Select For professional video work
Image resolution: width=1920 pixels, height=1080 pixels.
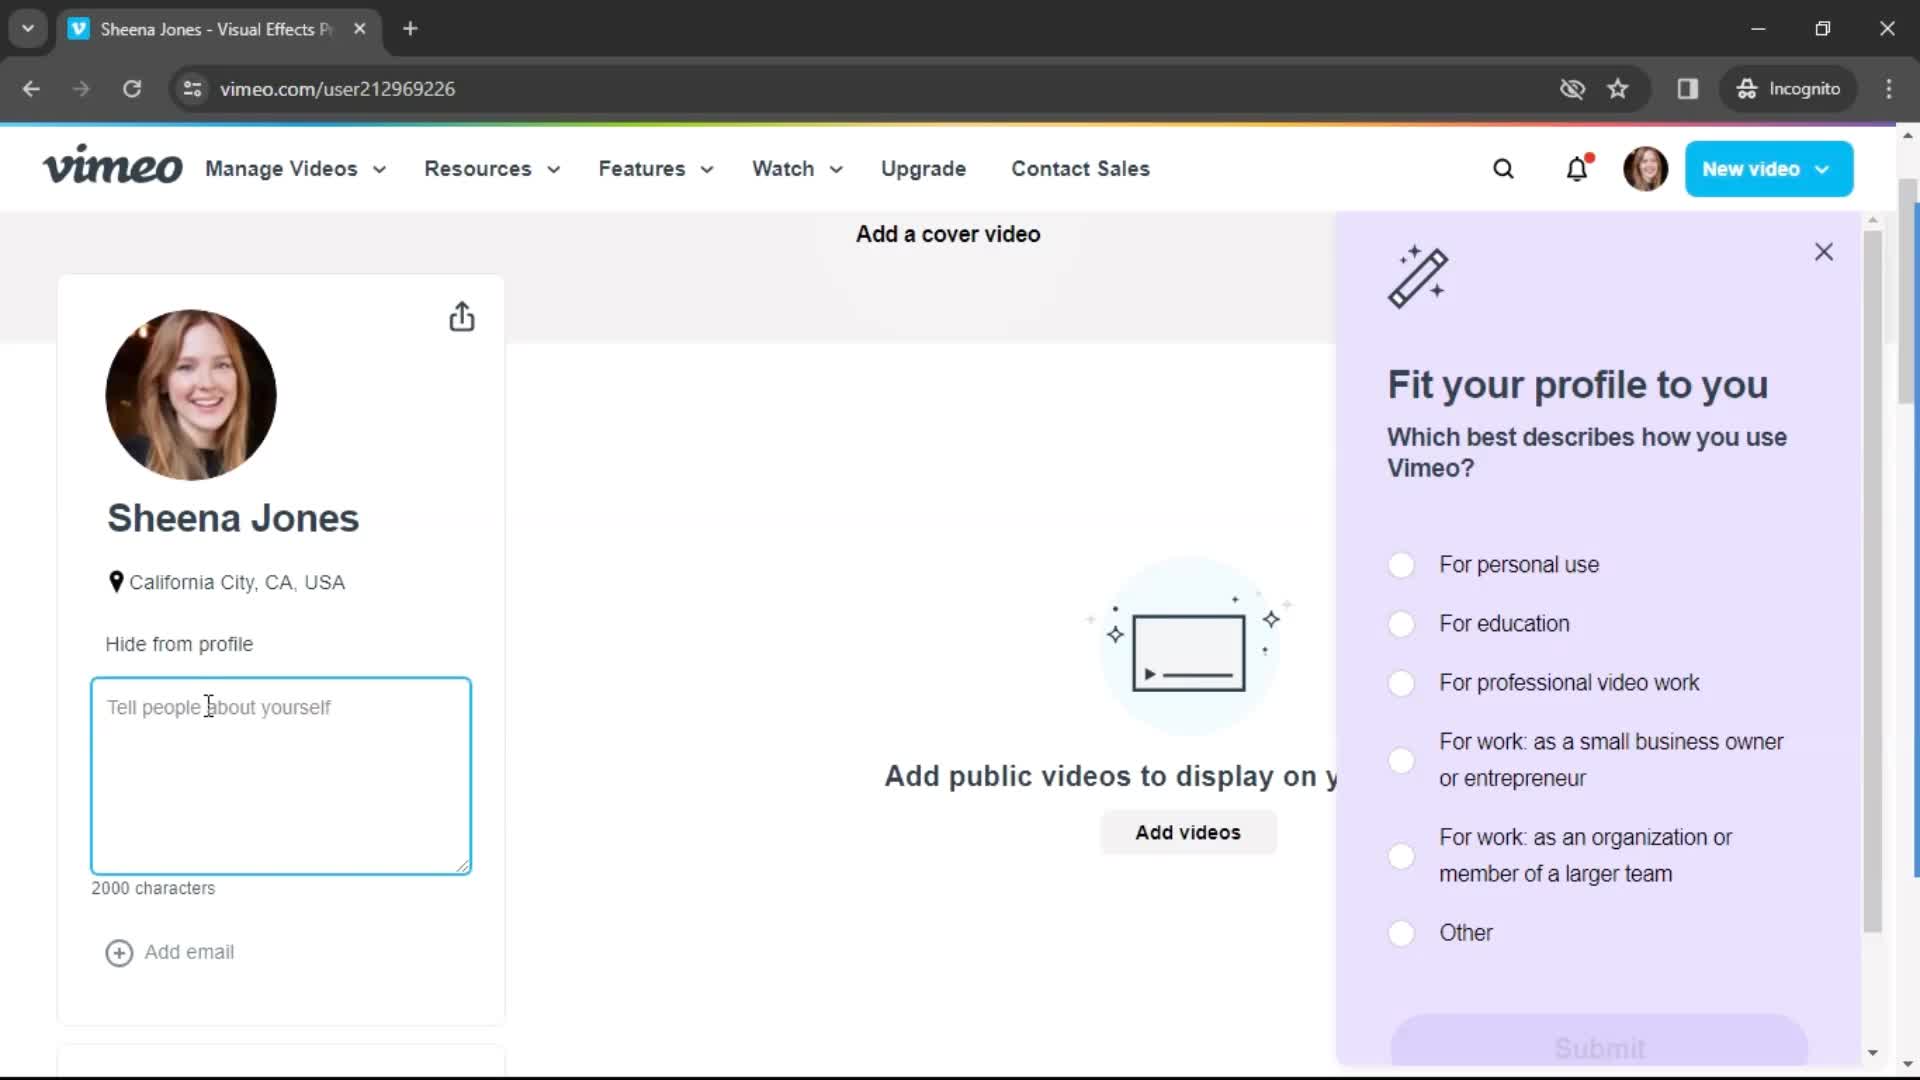click(x=1401, y=683)
